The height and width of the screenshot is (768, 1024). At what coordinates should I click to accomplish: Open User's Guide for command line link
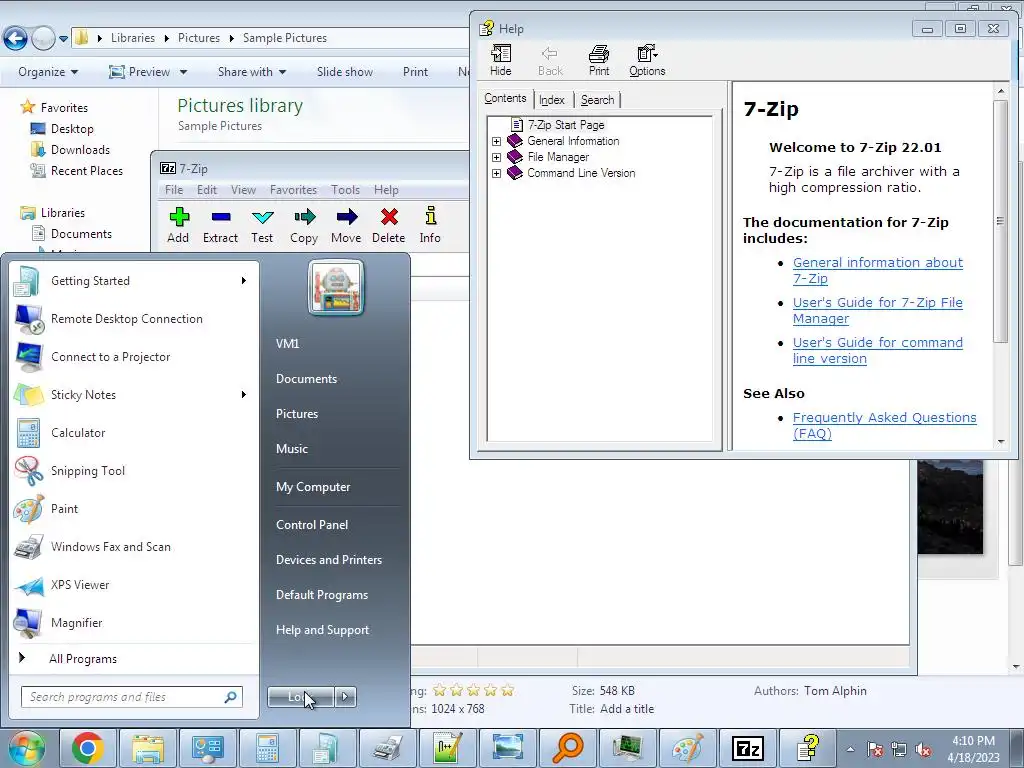[878, 350]
